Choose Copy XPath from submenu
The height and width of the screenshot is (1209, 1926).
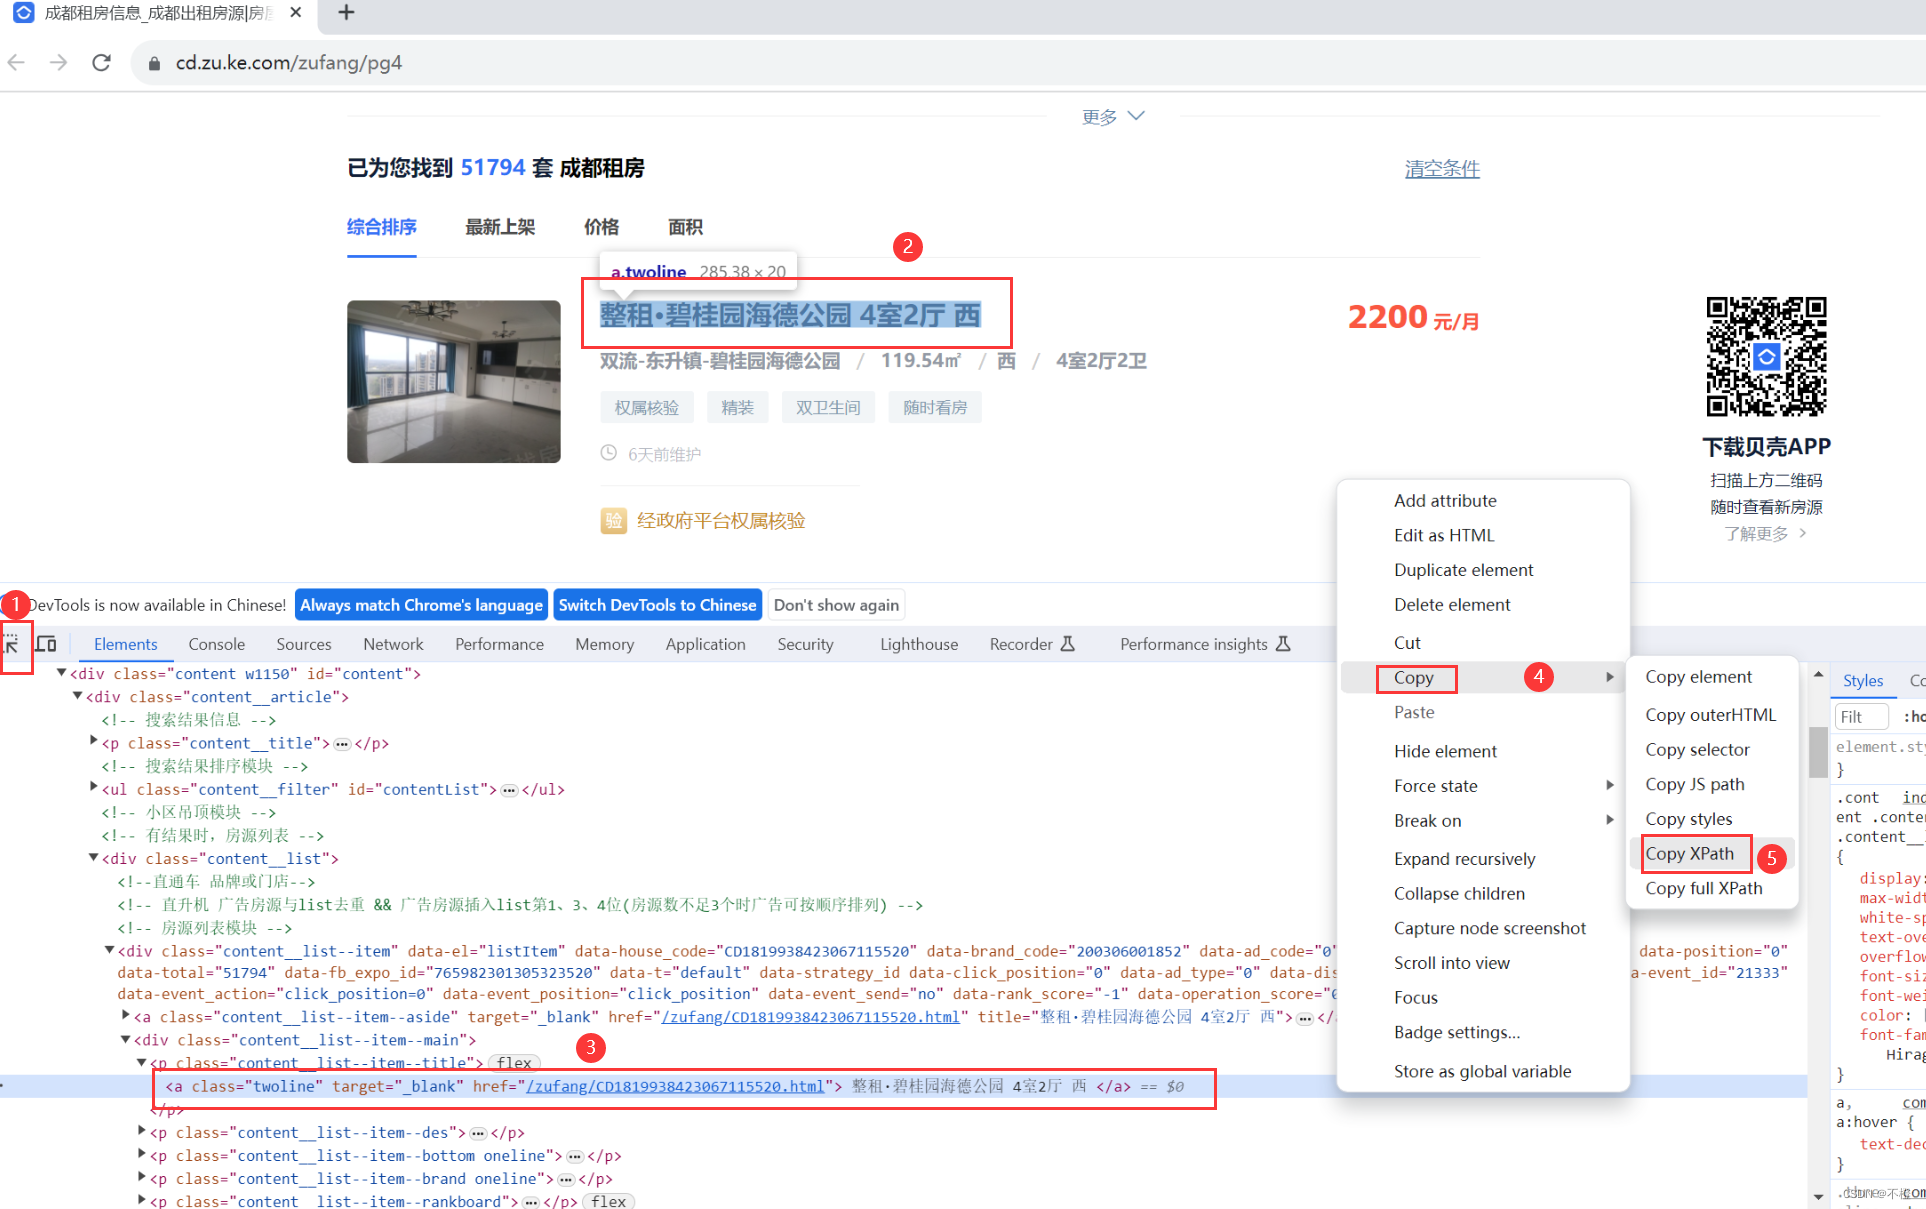tap(1690, 853)
